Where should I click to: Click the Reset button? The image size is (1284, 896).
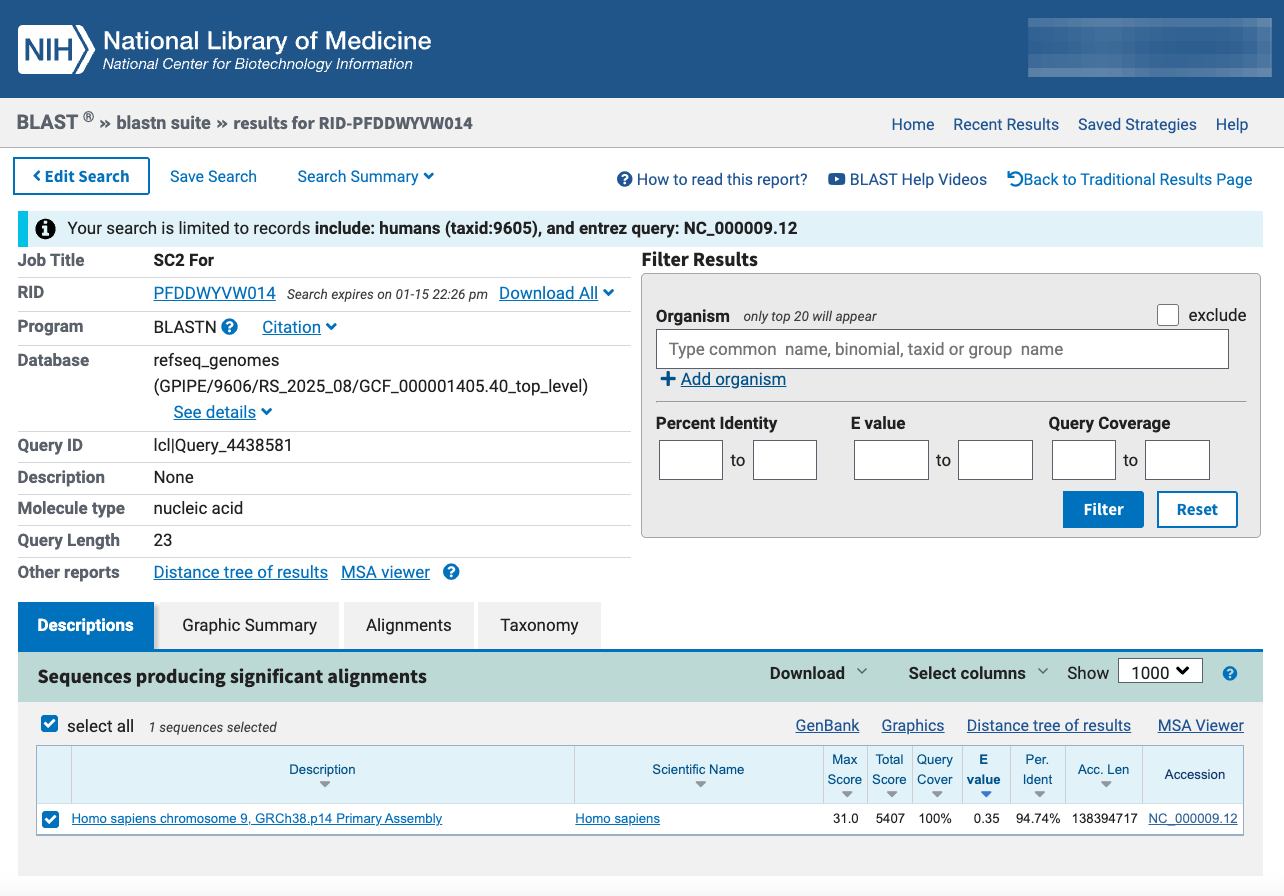coord(1197,509)
